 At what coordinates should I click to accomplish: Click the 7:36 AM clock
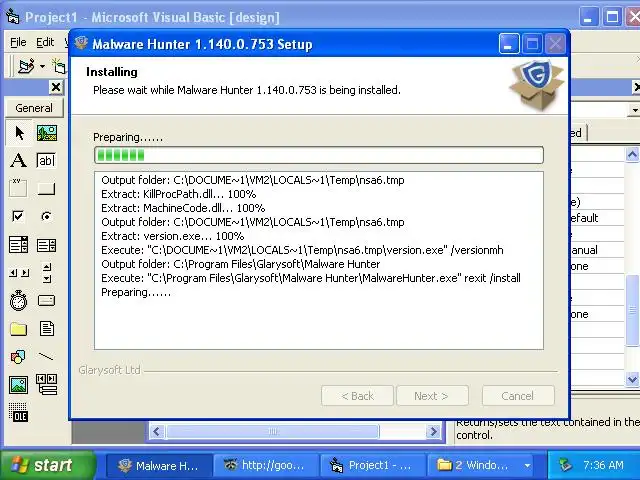click(603, 465)
